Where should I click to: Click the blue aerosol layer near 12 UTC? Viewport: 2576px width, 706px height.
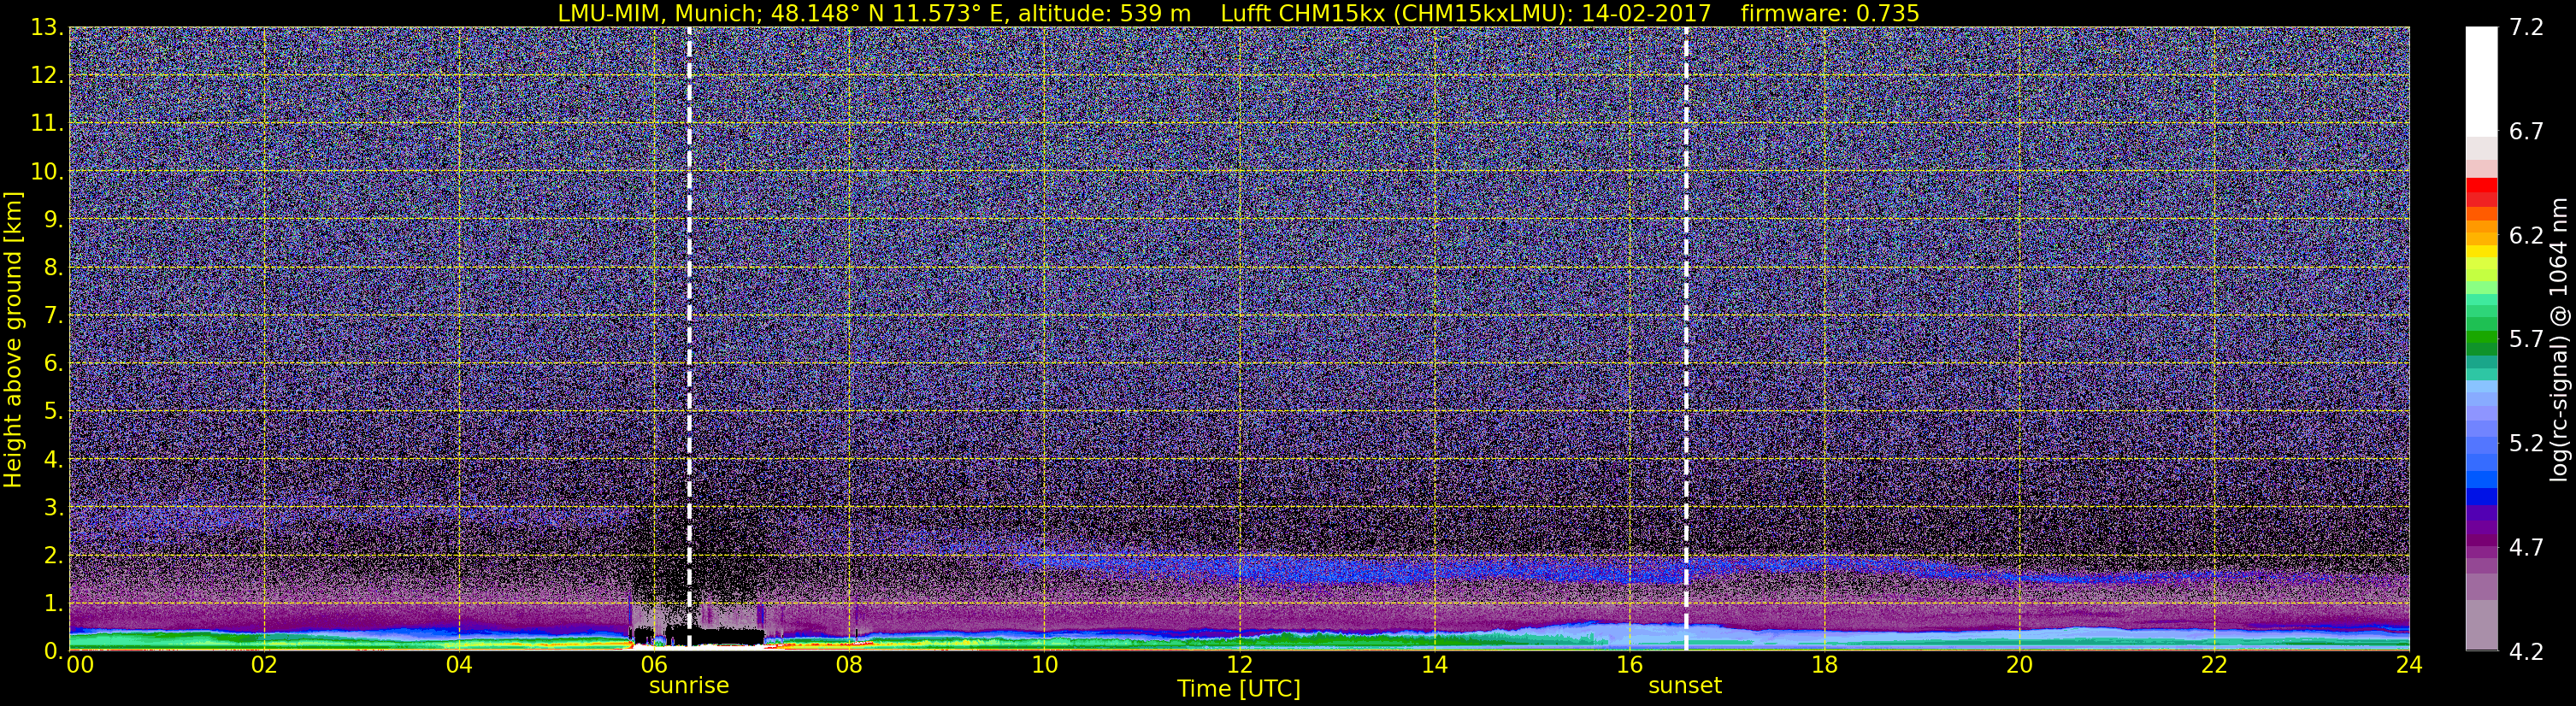(x=1239, y=570)
